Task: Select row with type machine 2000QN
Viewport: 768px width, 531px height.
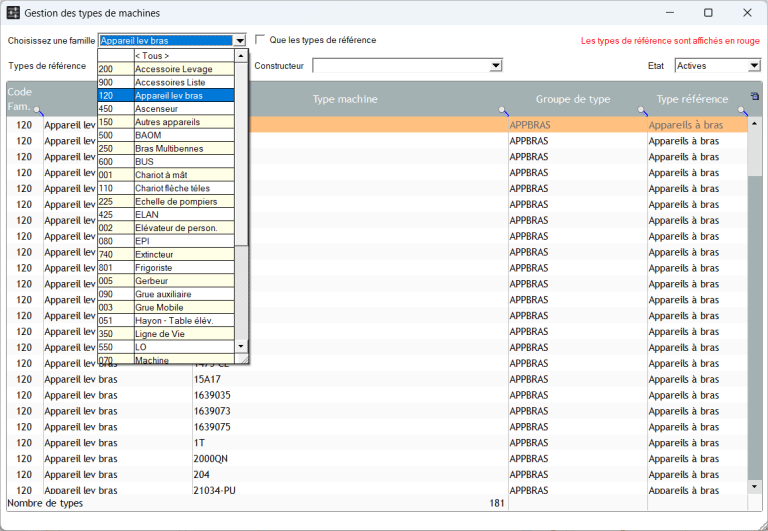Action: coord(377,459)
